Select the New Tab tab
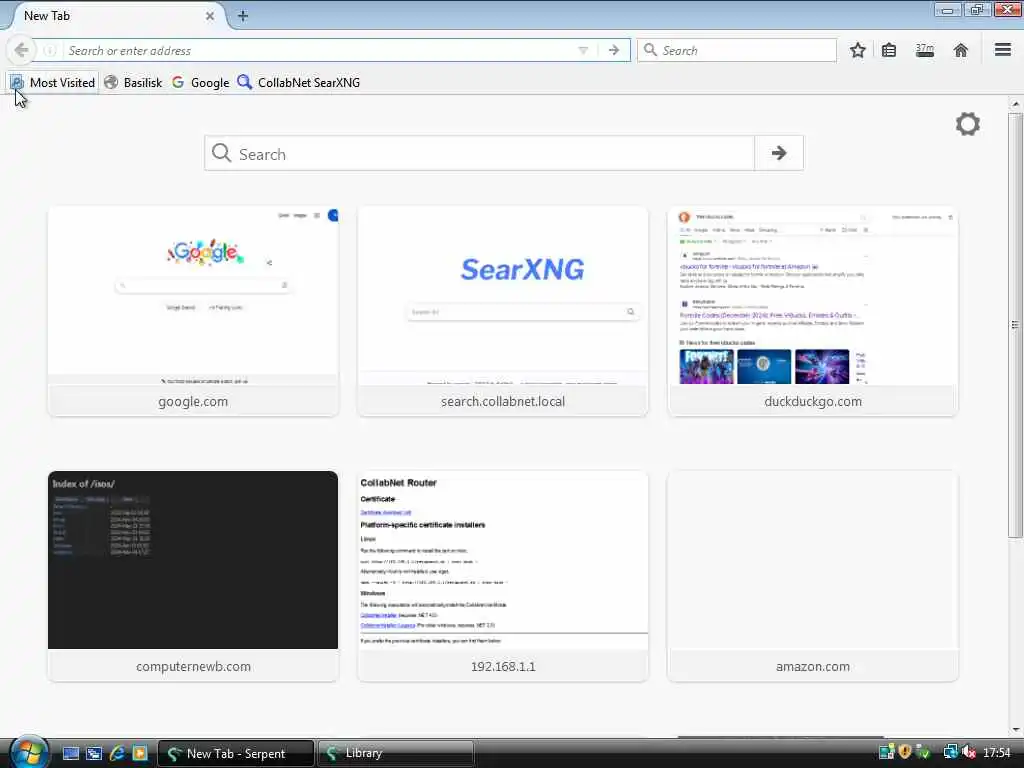 tap(111, 16)
